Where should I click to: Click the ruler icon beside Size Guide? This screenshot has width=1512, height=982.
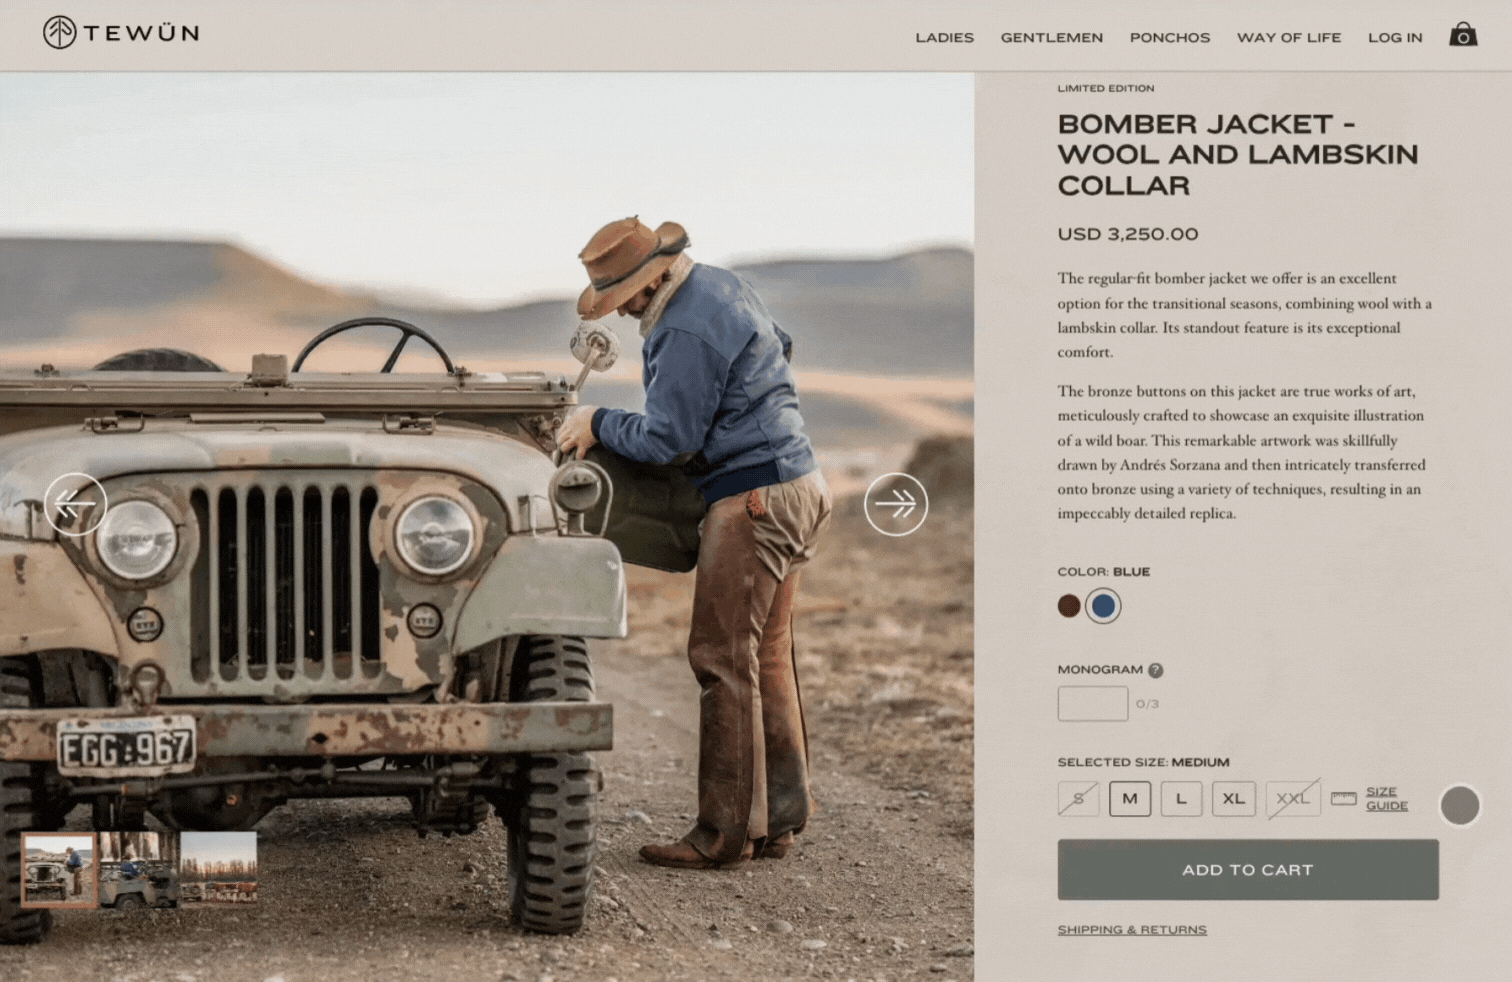pos(1344,798)
